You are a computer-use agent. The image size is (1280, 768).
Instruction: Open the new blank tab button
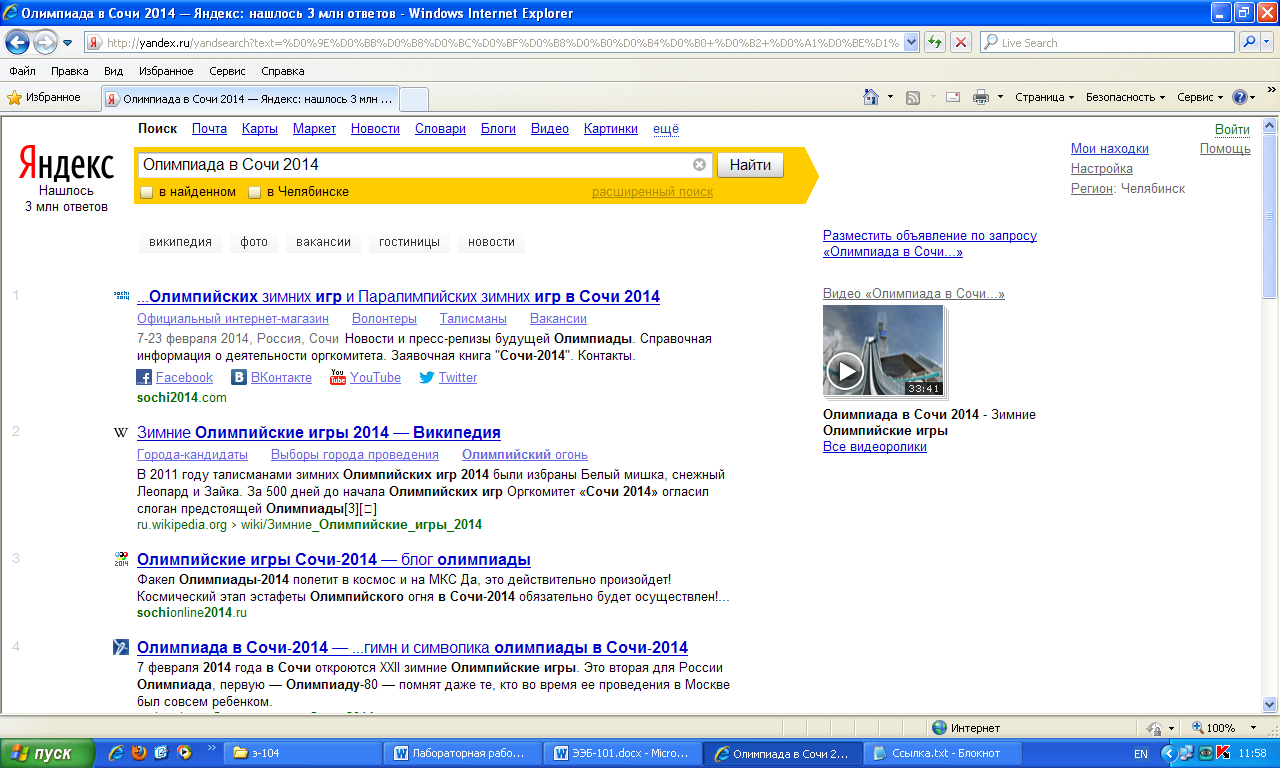(414, 98)
